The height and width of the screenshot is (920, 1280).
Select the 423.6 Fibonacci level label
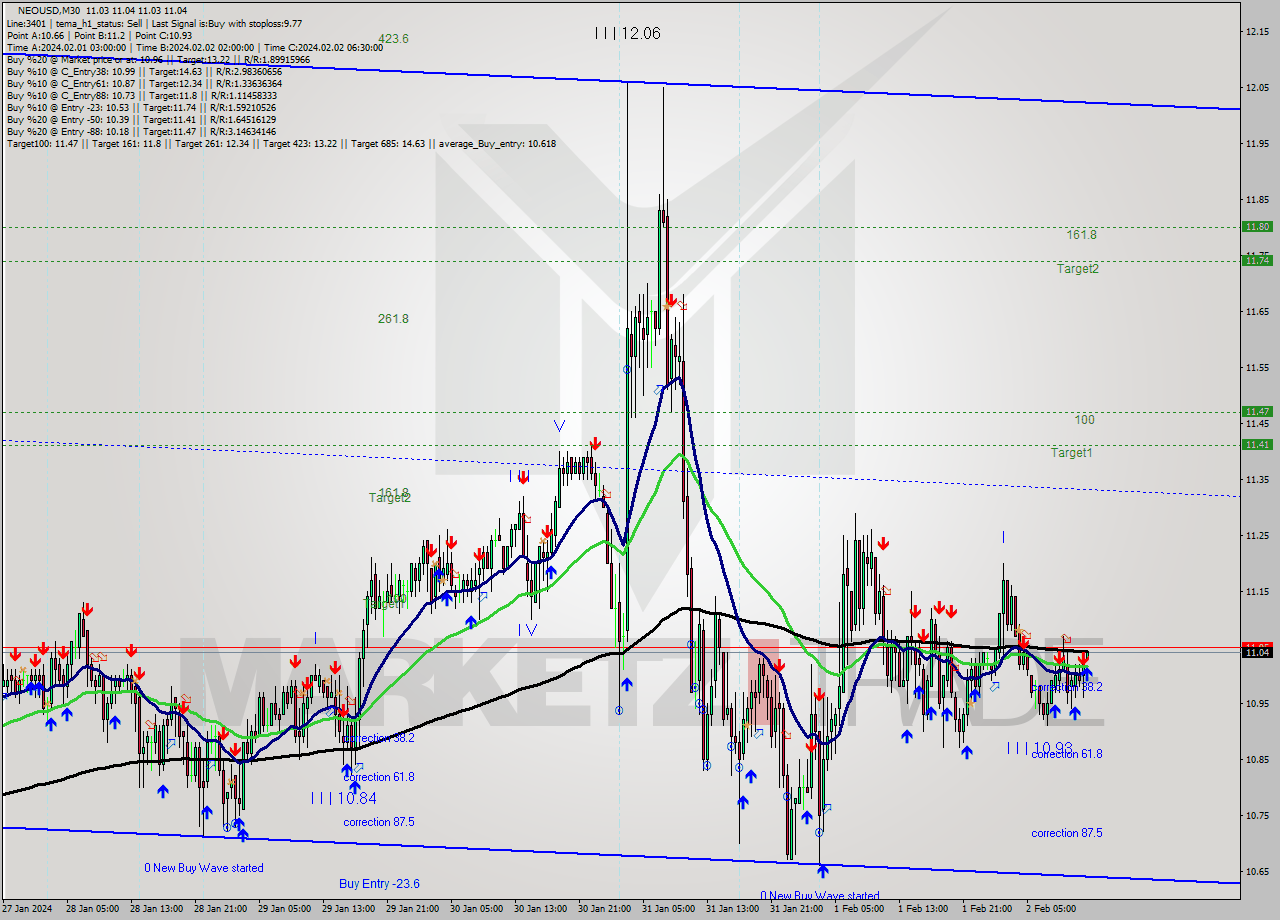click(x=393, y=39)
